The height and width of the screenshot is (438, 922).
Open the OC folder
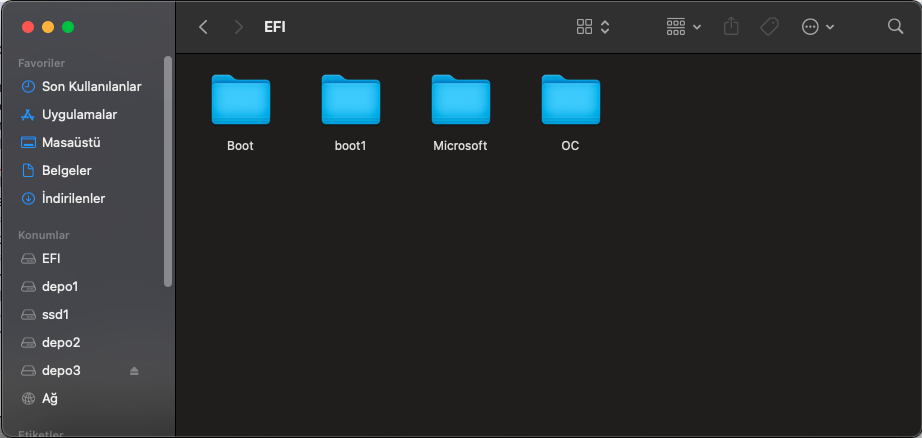click(x=570, y=101)
